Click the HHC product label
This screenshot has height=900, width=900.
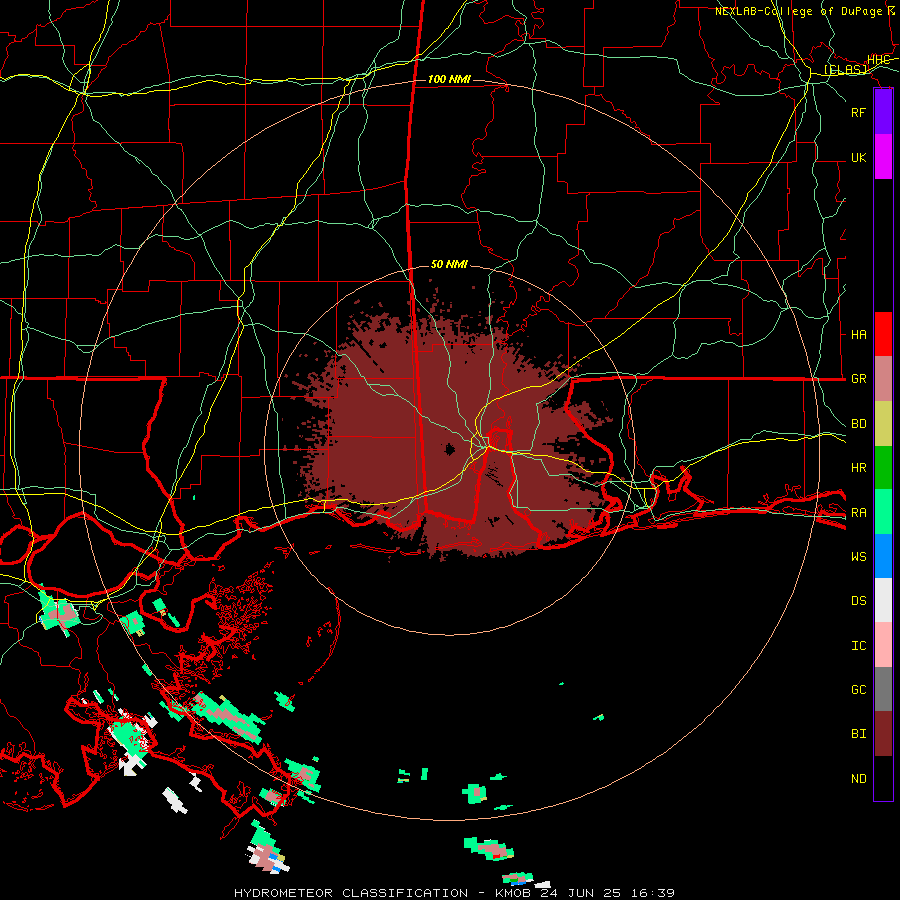click(x=878, y=60)
